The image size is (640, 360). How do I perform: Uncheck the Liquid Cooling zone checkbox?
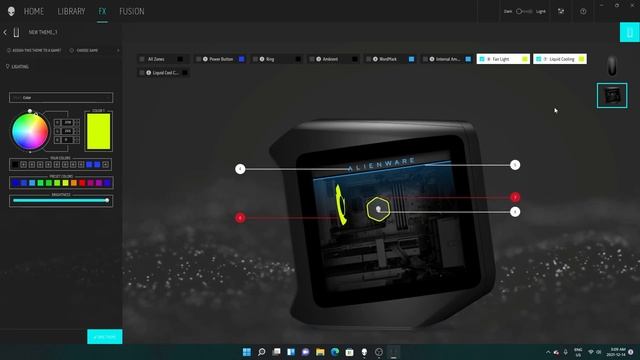[539, 59]
